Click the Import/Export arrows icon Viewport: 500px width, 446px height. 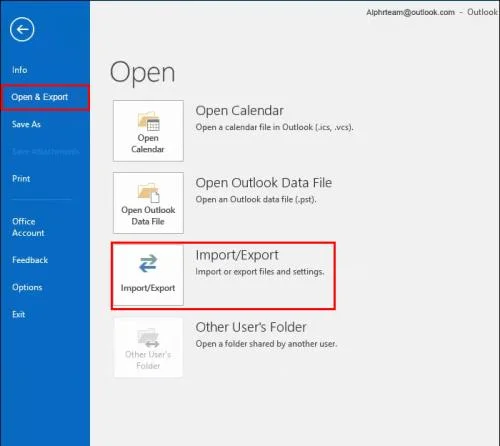point(148,263)
